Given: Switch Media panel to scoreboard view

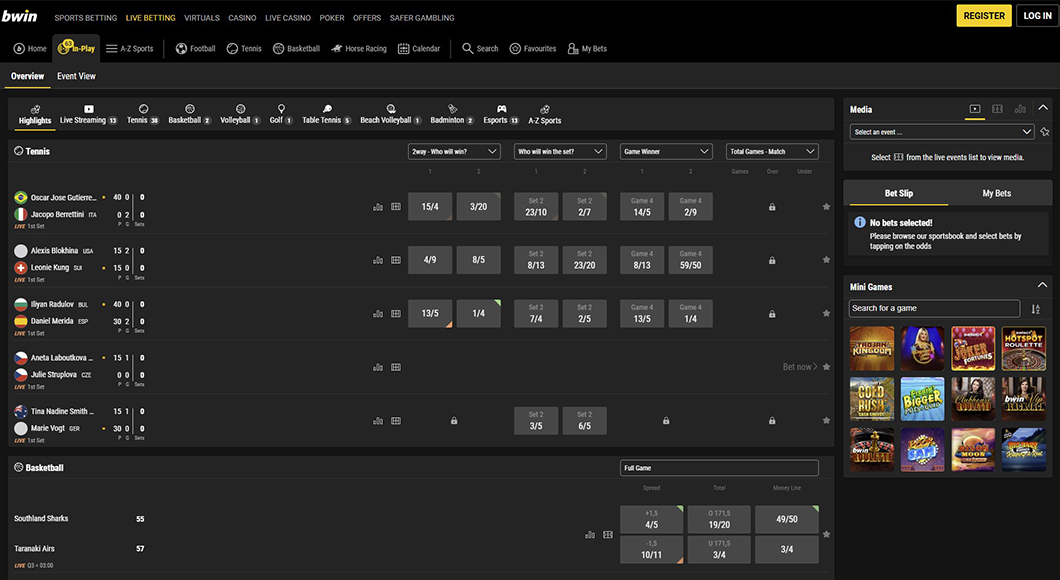Looking at the screenshot, I should pos(997,109).
